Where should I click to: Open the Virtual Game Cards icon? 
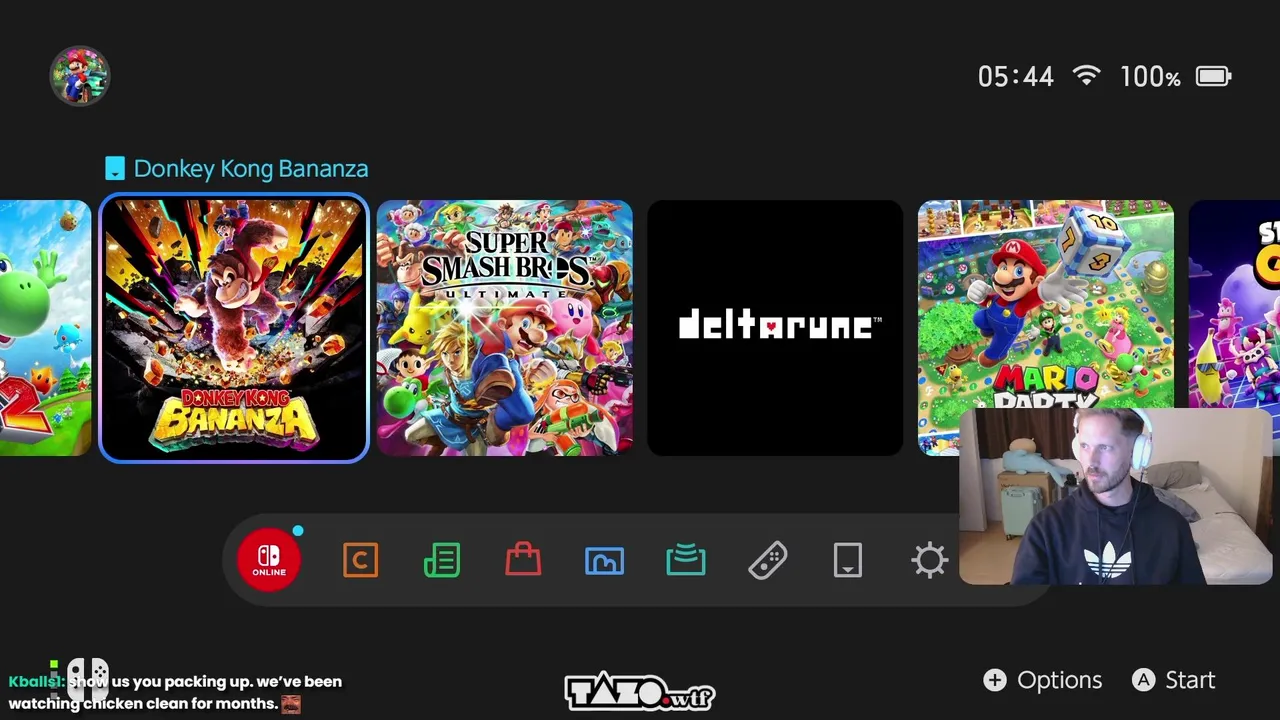pos(848,560)
